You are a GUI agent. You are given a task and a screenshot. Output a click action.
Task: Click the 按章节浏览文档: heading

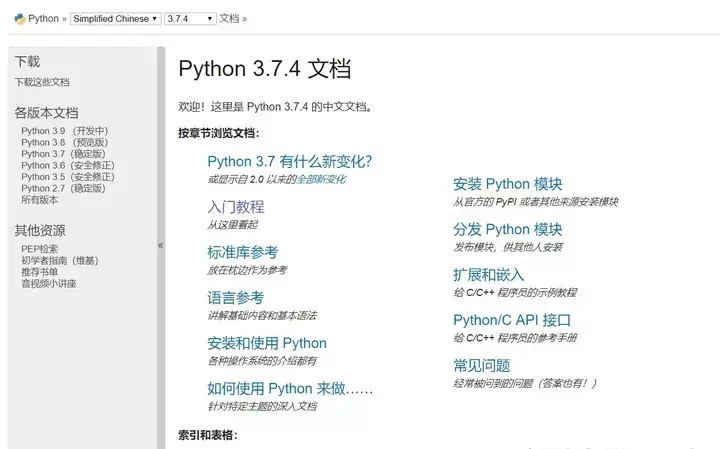click(219, 133)
